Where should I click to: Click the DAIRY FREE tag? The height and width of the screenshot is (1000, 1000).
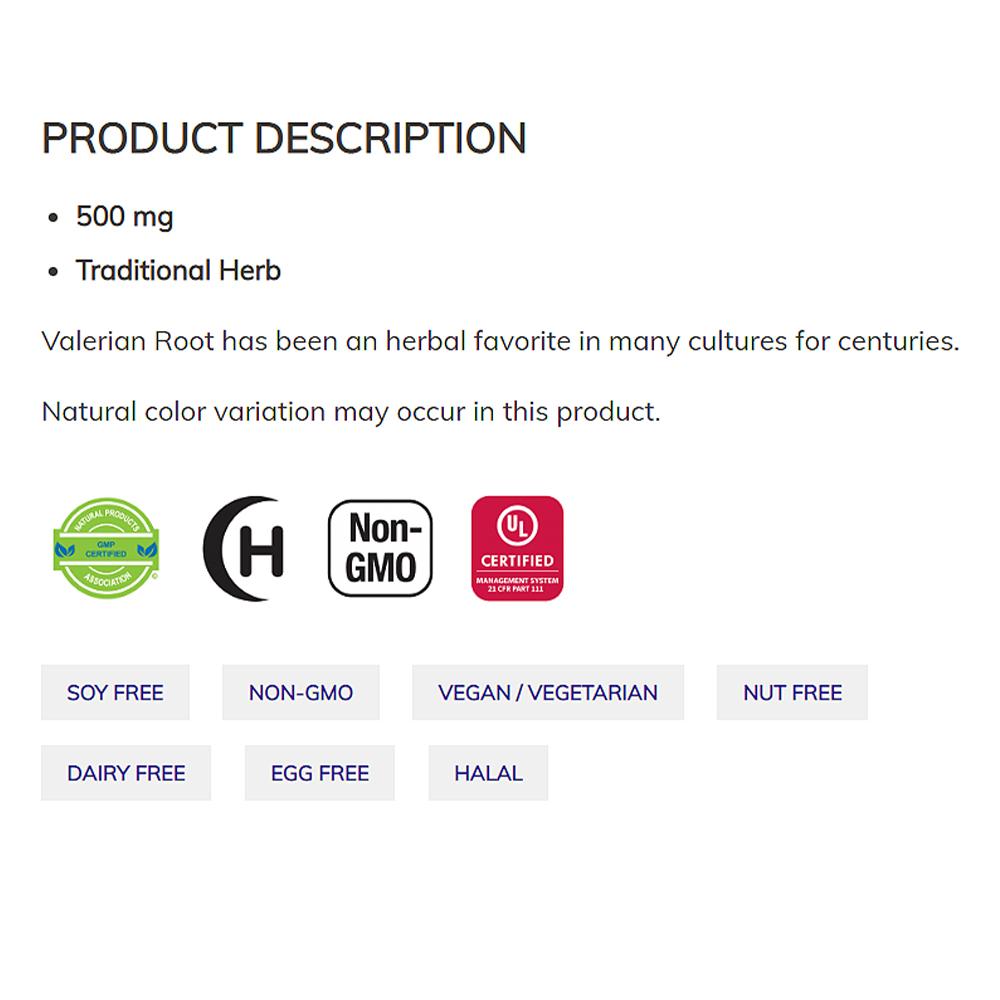coord(126,773)
